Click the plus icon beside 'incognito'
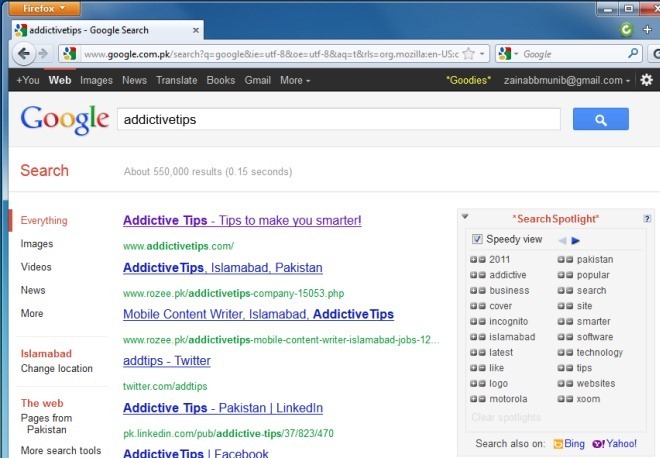This screenshot has width=660, height=458. coord(474,321)
